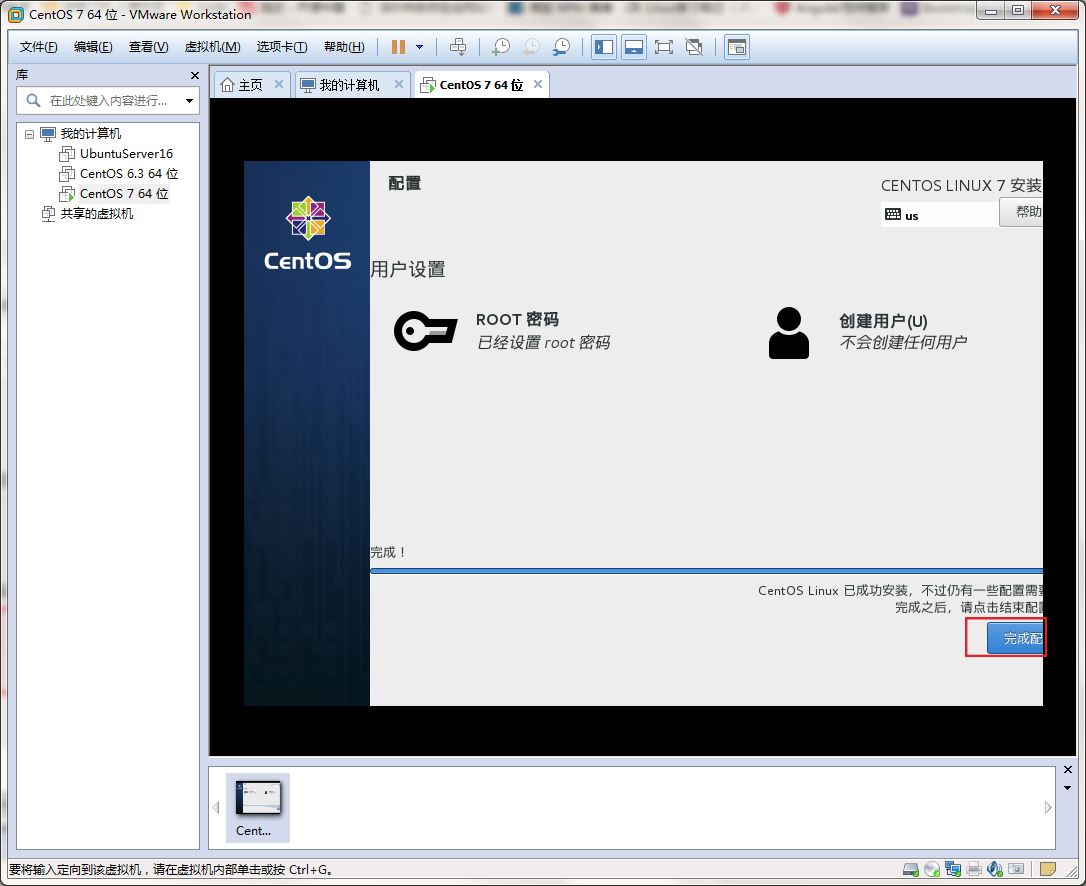
Task: Toggle the console view toolbar button
Action: point(737,47)
